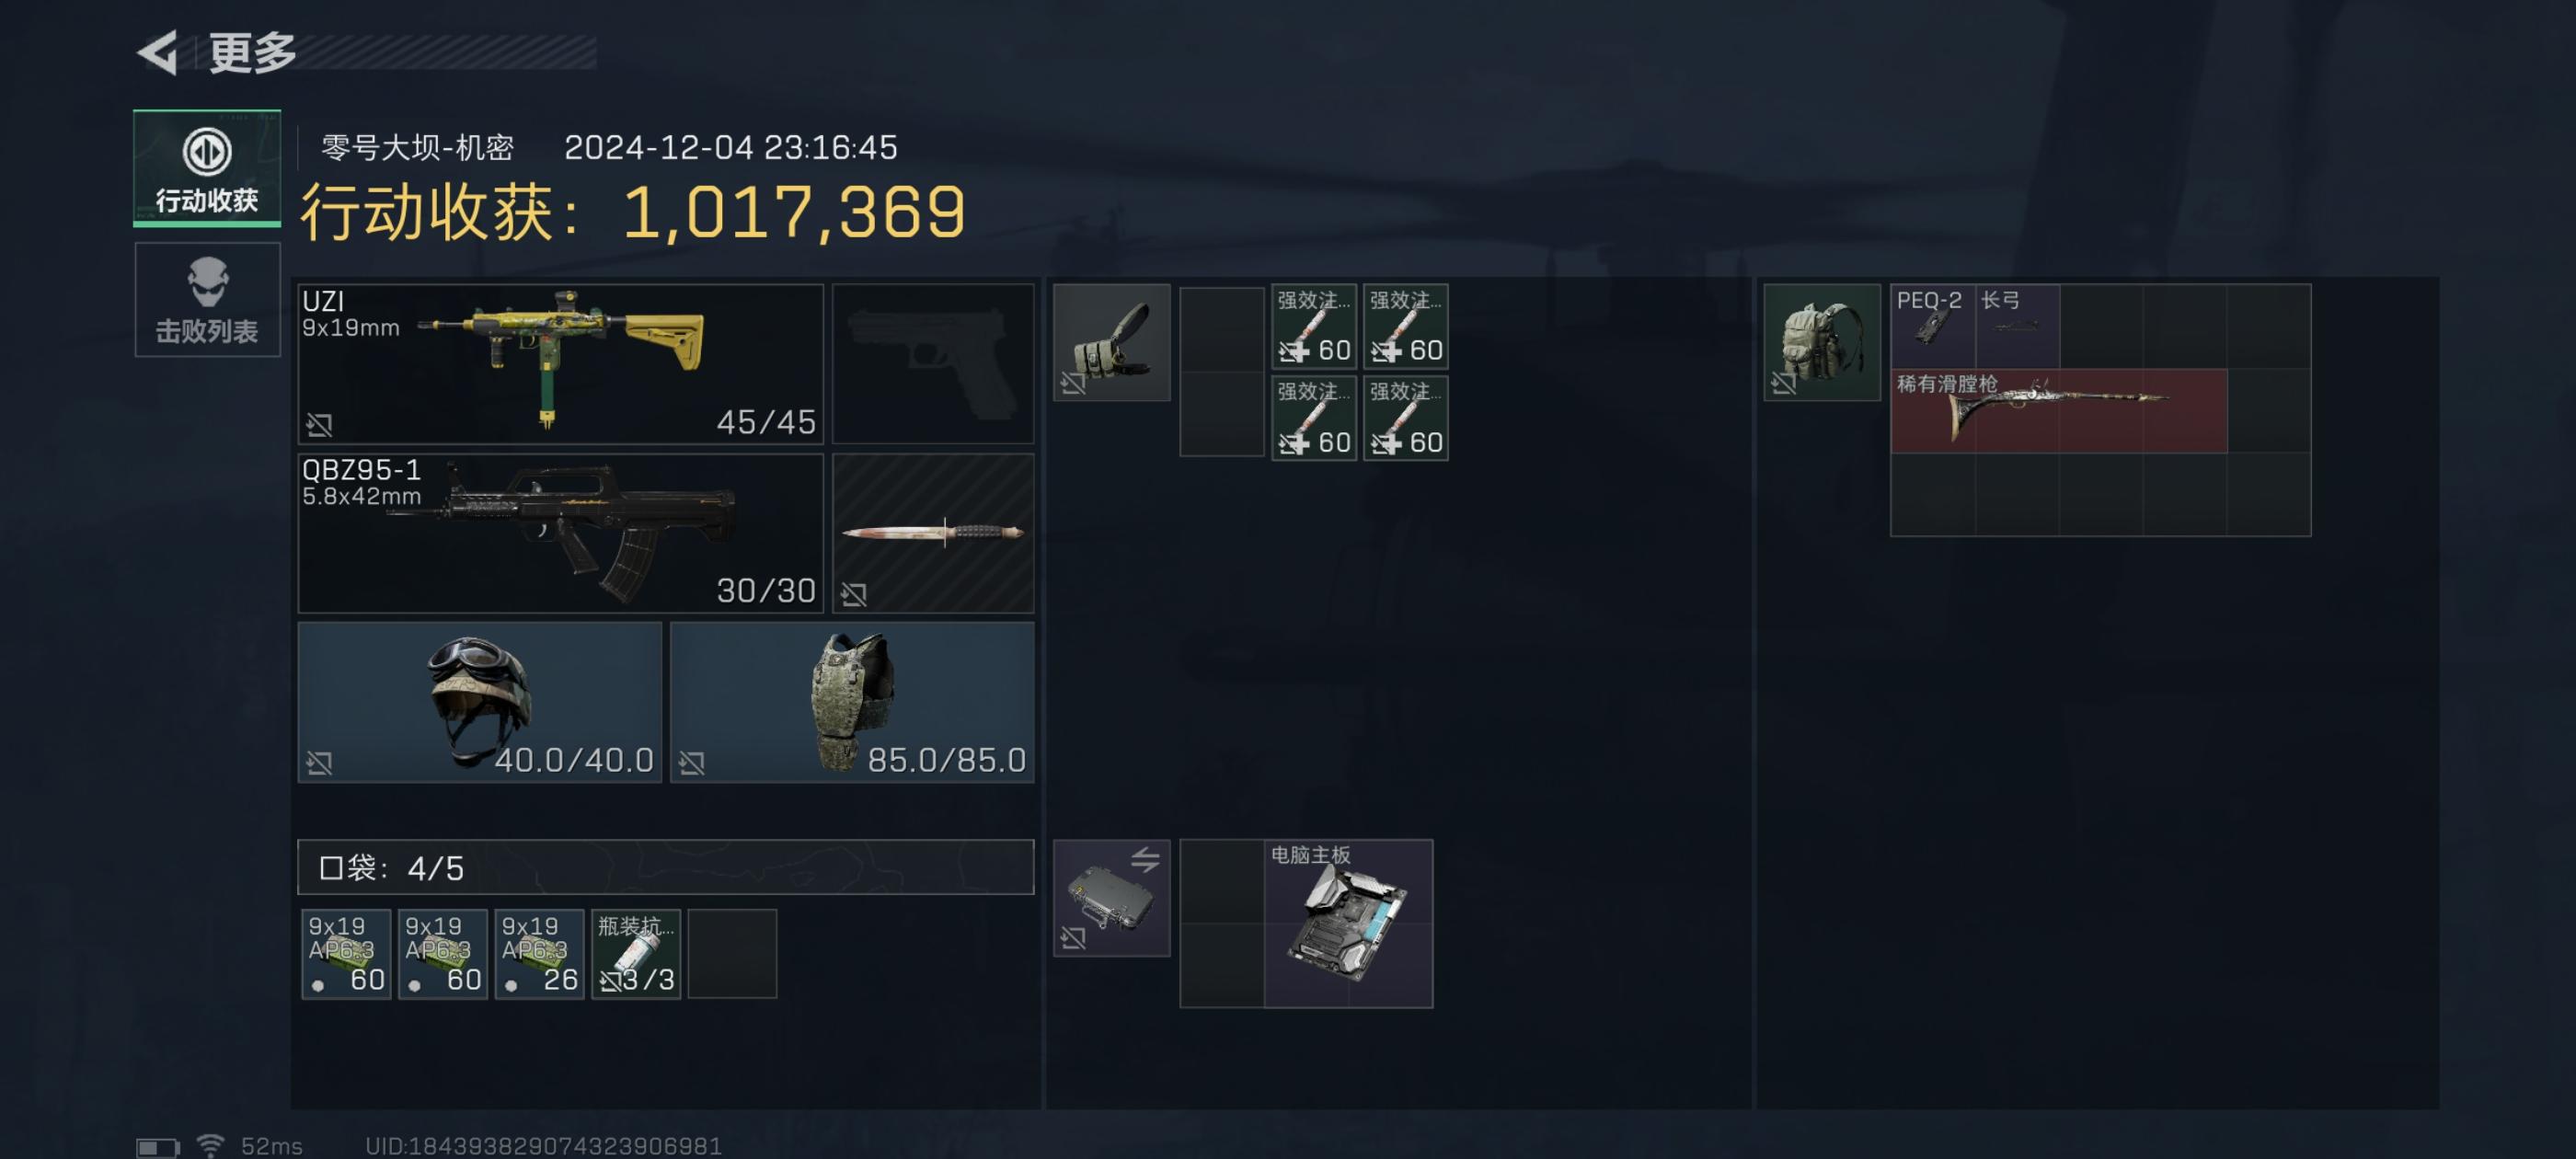Select the top-left 强效注 injector item
Viewport: 2576px width, 1159px height.
(x=1314, y=326)
